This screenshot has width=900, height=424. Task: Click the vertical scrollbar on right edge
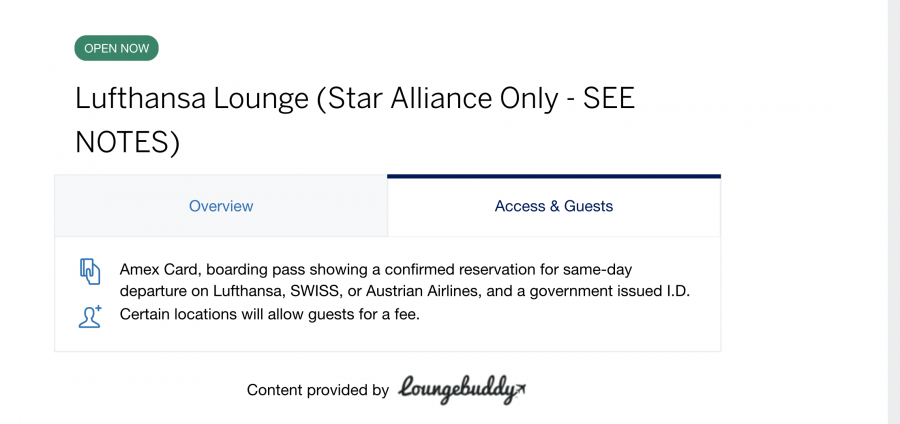pos(893,212)
